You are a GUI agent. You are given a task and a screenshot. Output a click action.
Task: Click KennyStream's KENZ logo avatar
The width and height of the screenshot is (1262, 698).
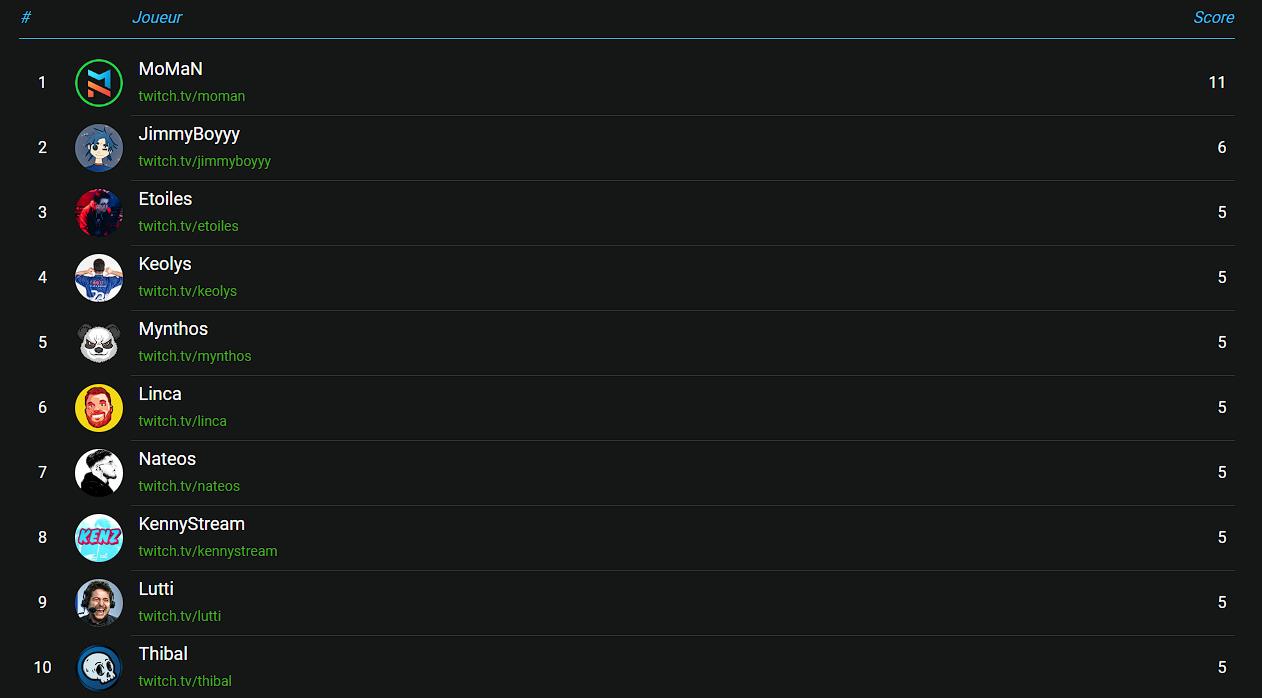[99, 538]
